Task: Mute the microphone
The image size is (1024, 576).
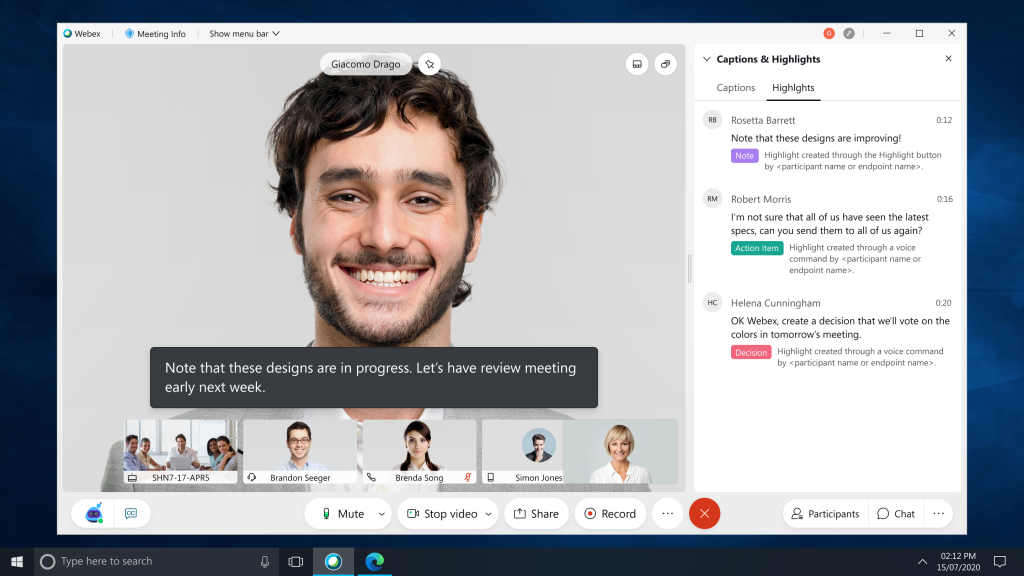Action: click(341, 513)
